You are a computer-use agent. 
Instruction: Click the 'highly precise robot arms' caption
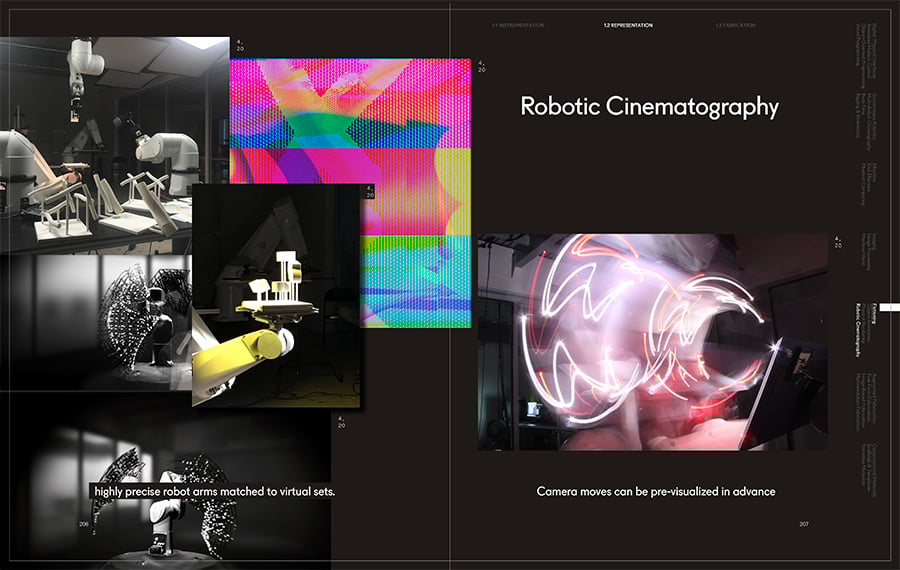pyautogui.click(x=214, y=491)
